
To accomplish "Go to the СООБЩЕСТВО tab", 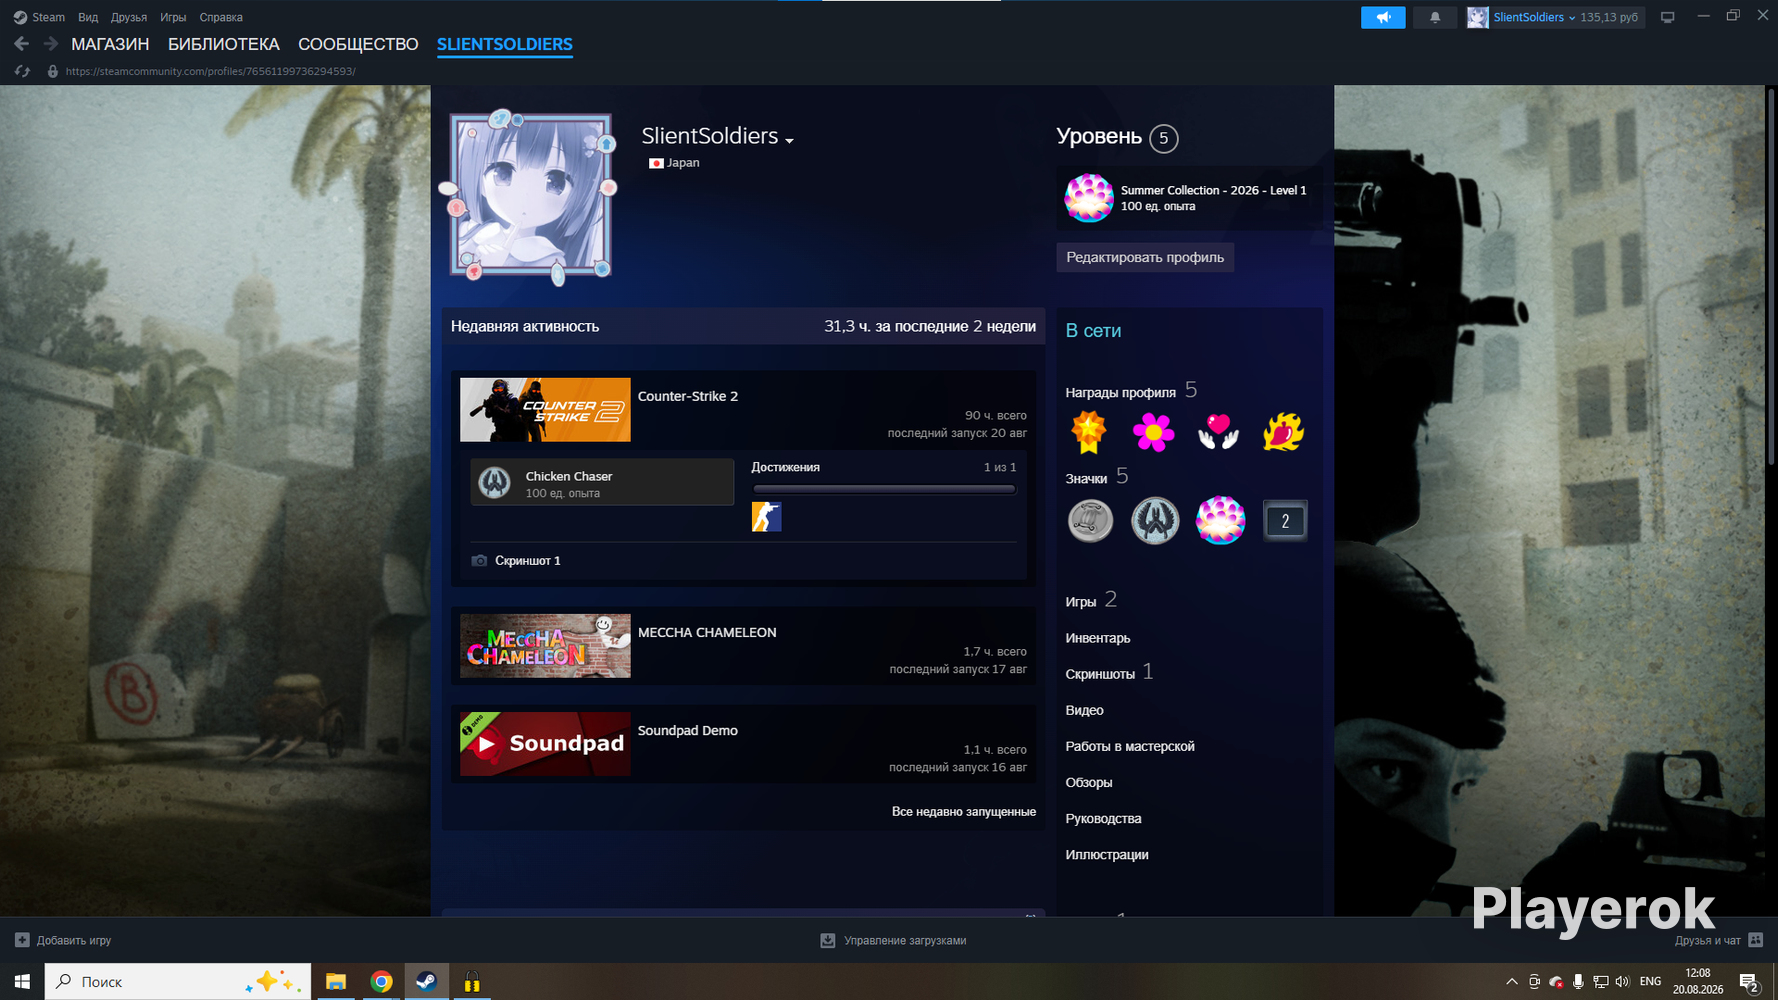I will coord(358,44).
